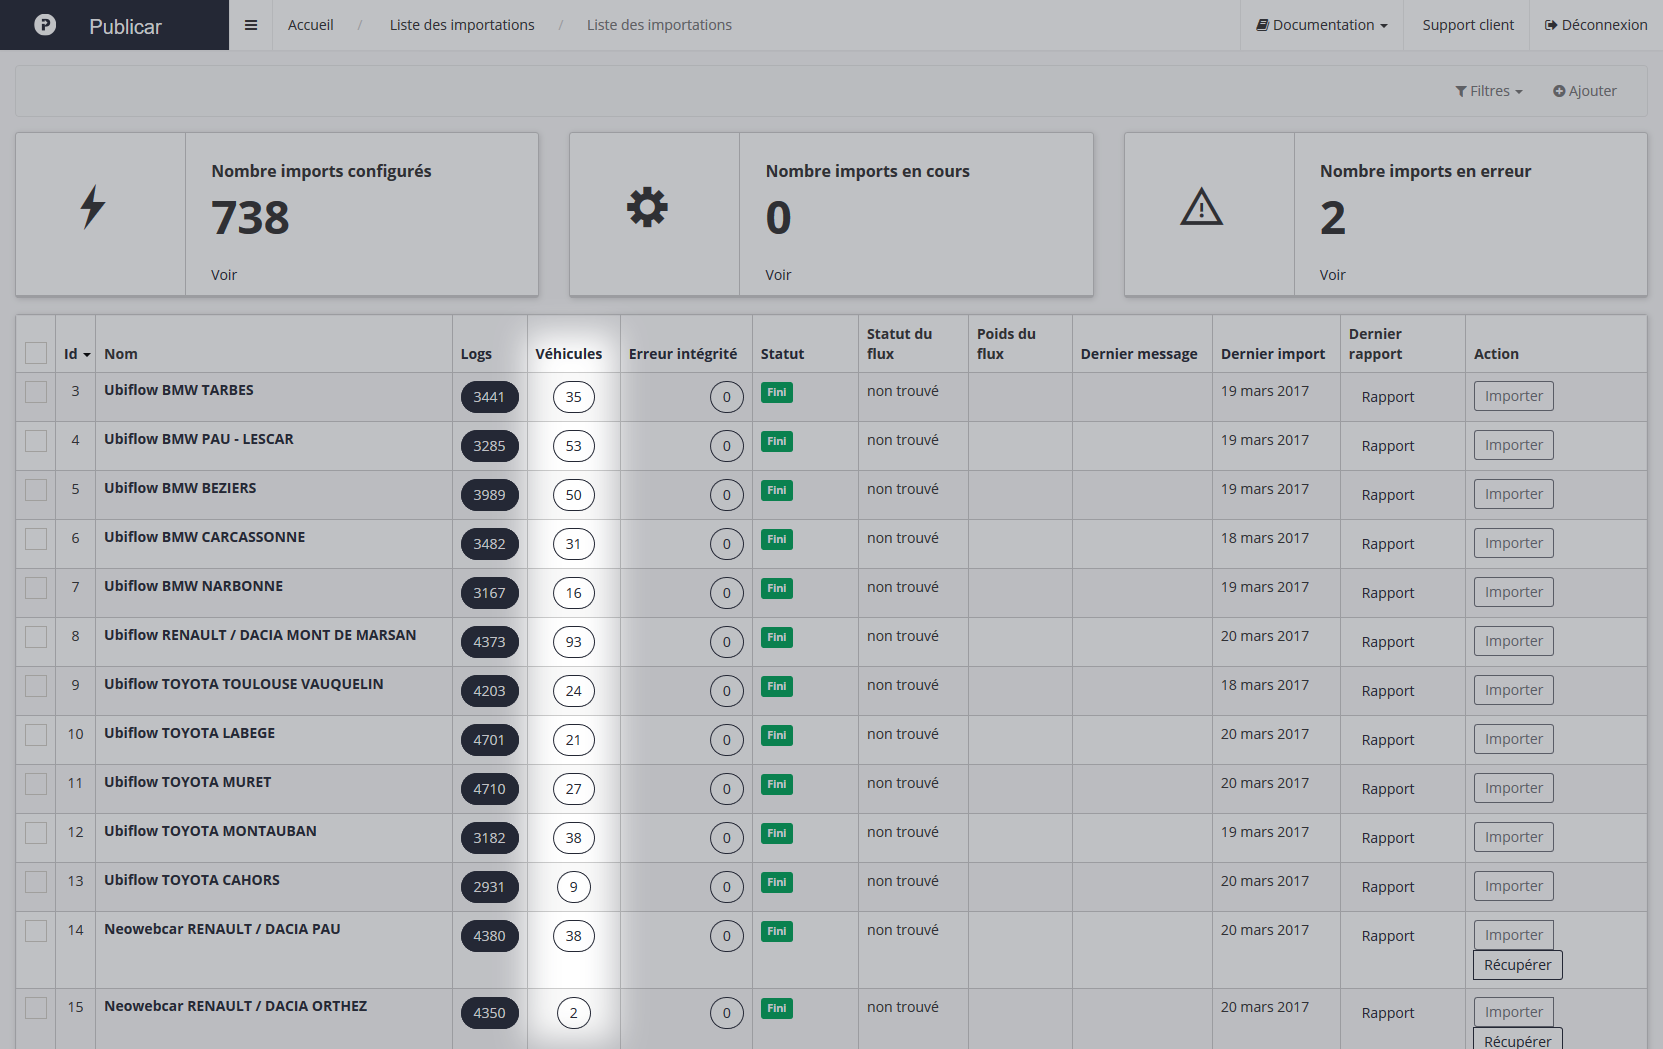The width and height of the screenshot is (1663, 1049).
Task: Check the box for Ubiflow BMW TARBES
Action: (x=36, y=391)
